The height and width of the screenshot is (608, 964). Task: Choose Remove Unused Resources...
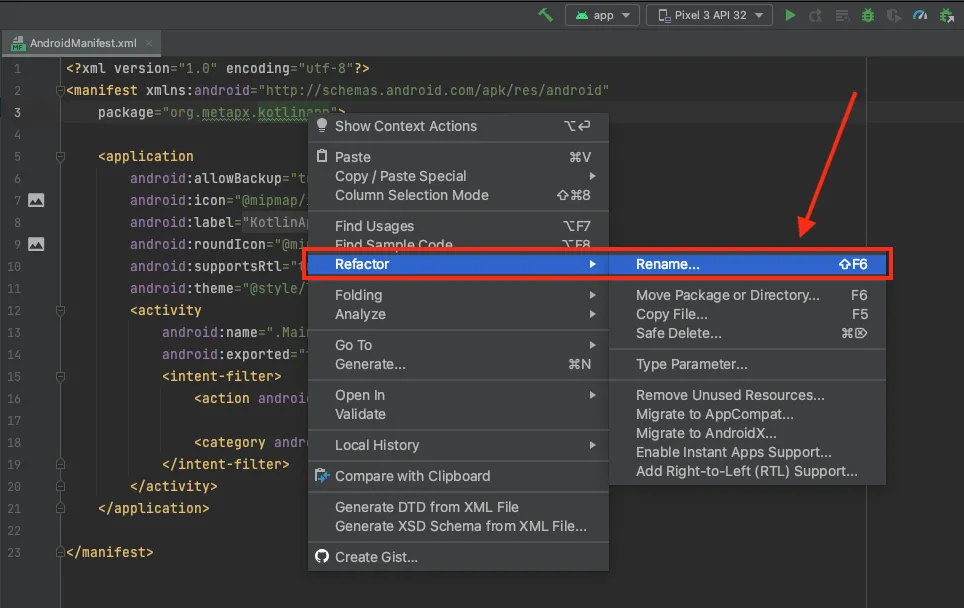pyautogui.click(x=748, y=395)
